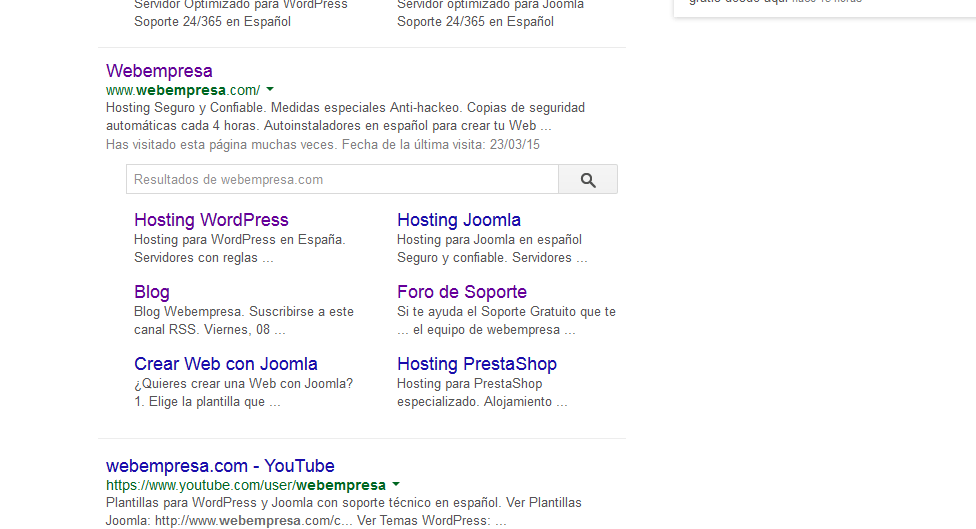Viewport: 976px width, 529px height.
Task: Click the 'Si te ayuda el Soporte Gratuito' description
Action: pos(506,321)
